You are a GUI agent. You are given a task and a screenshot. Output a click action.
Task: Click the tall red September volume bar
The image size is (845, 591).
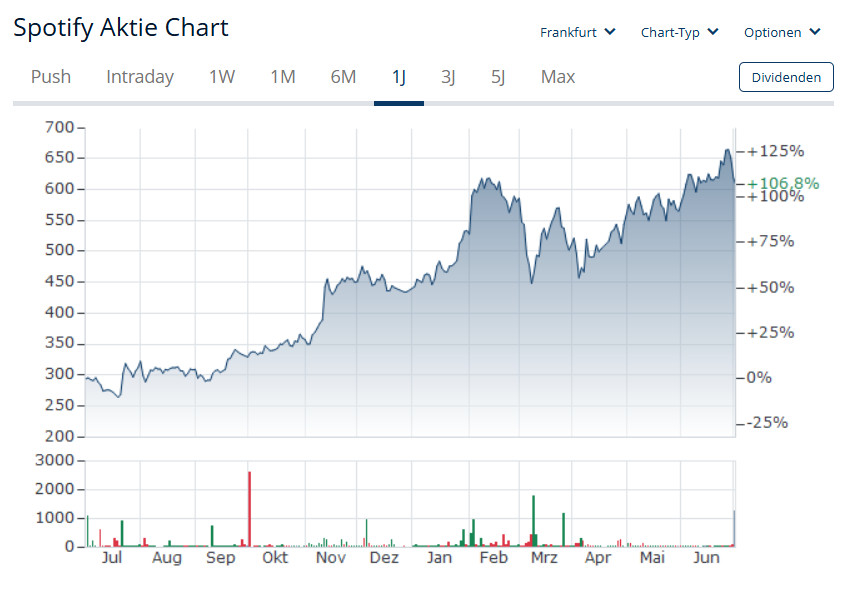coord(250,509)
